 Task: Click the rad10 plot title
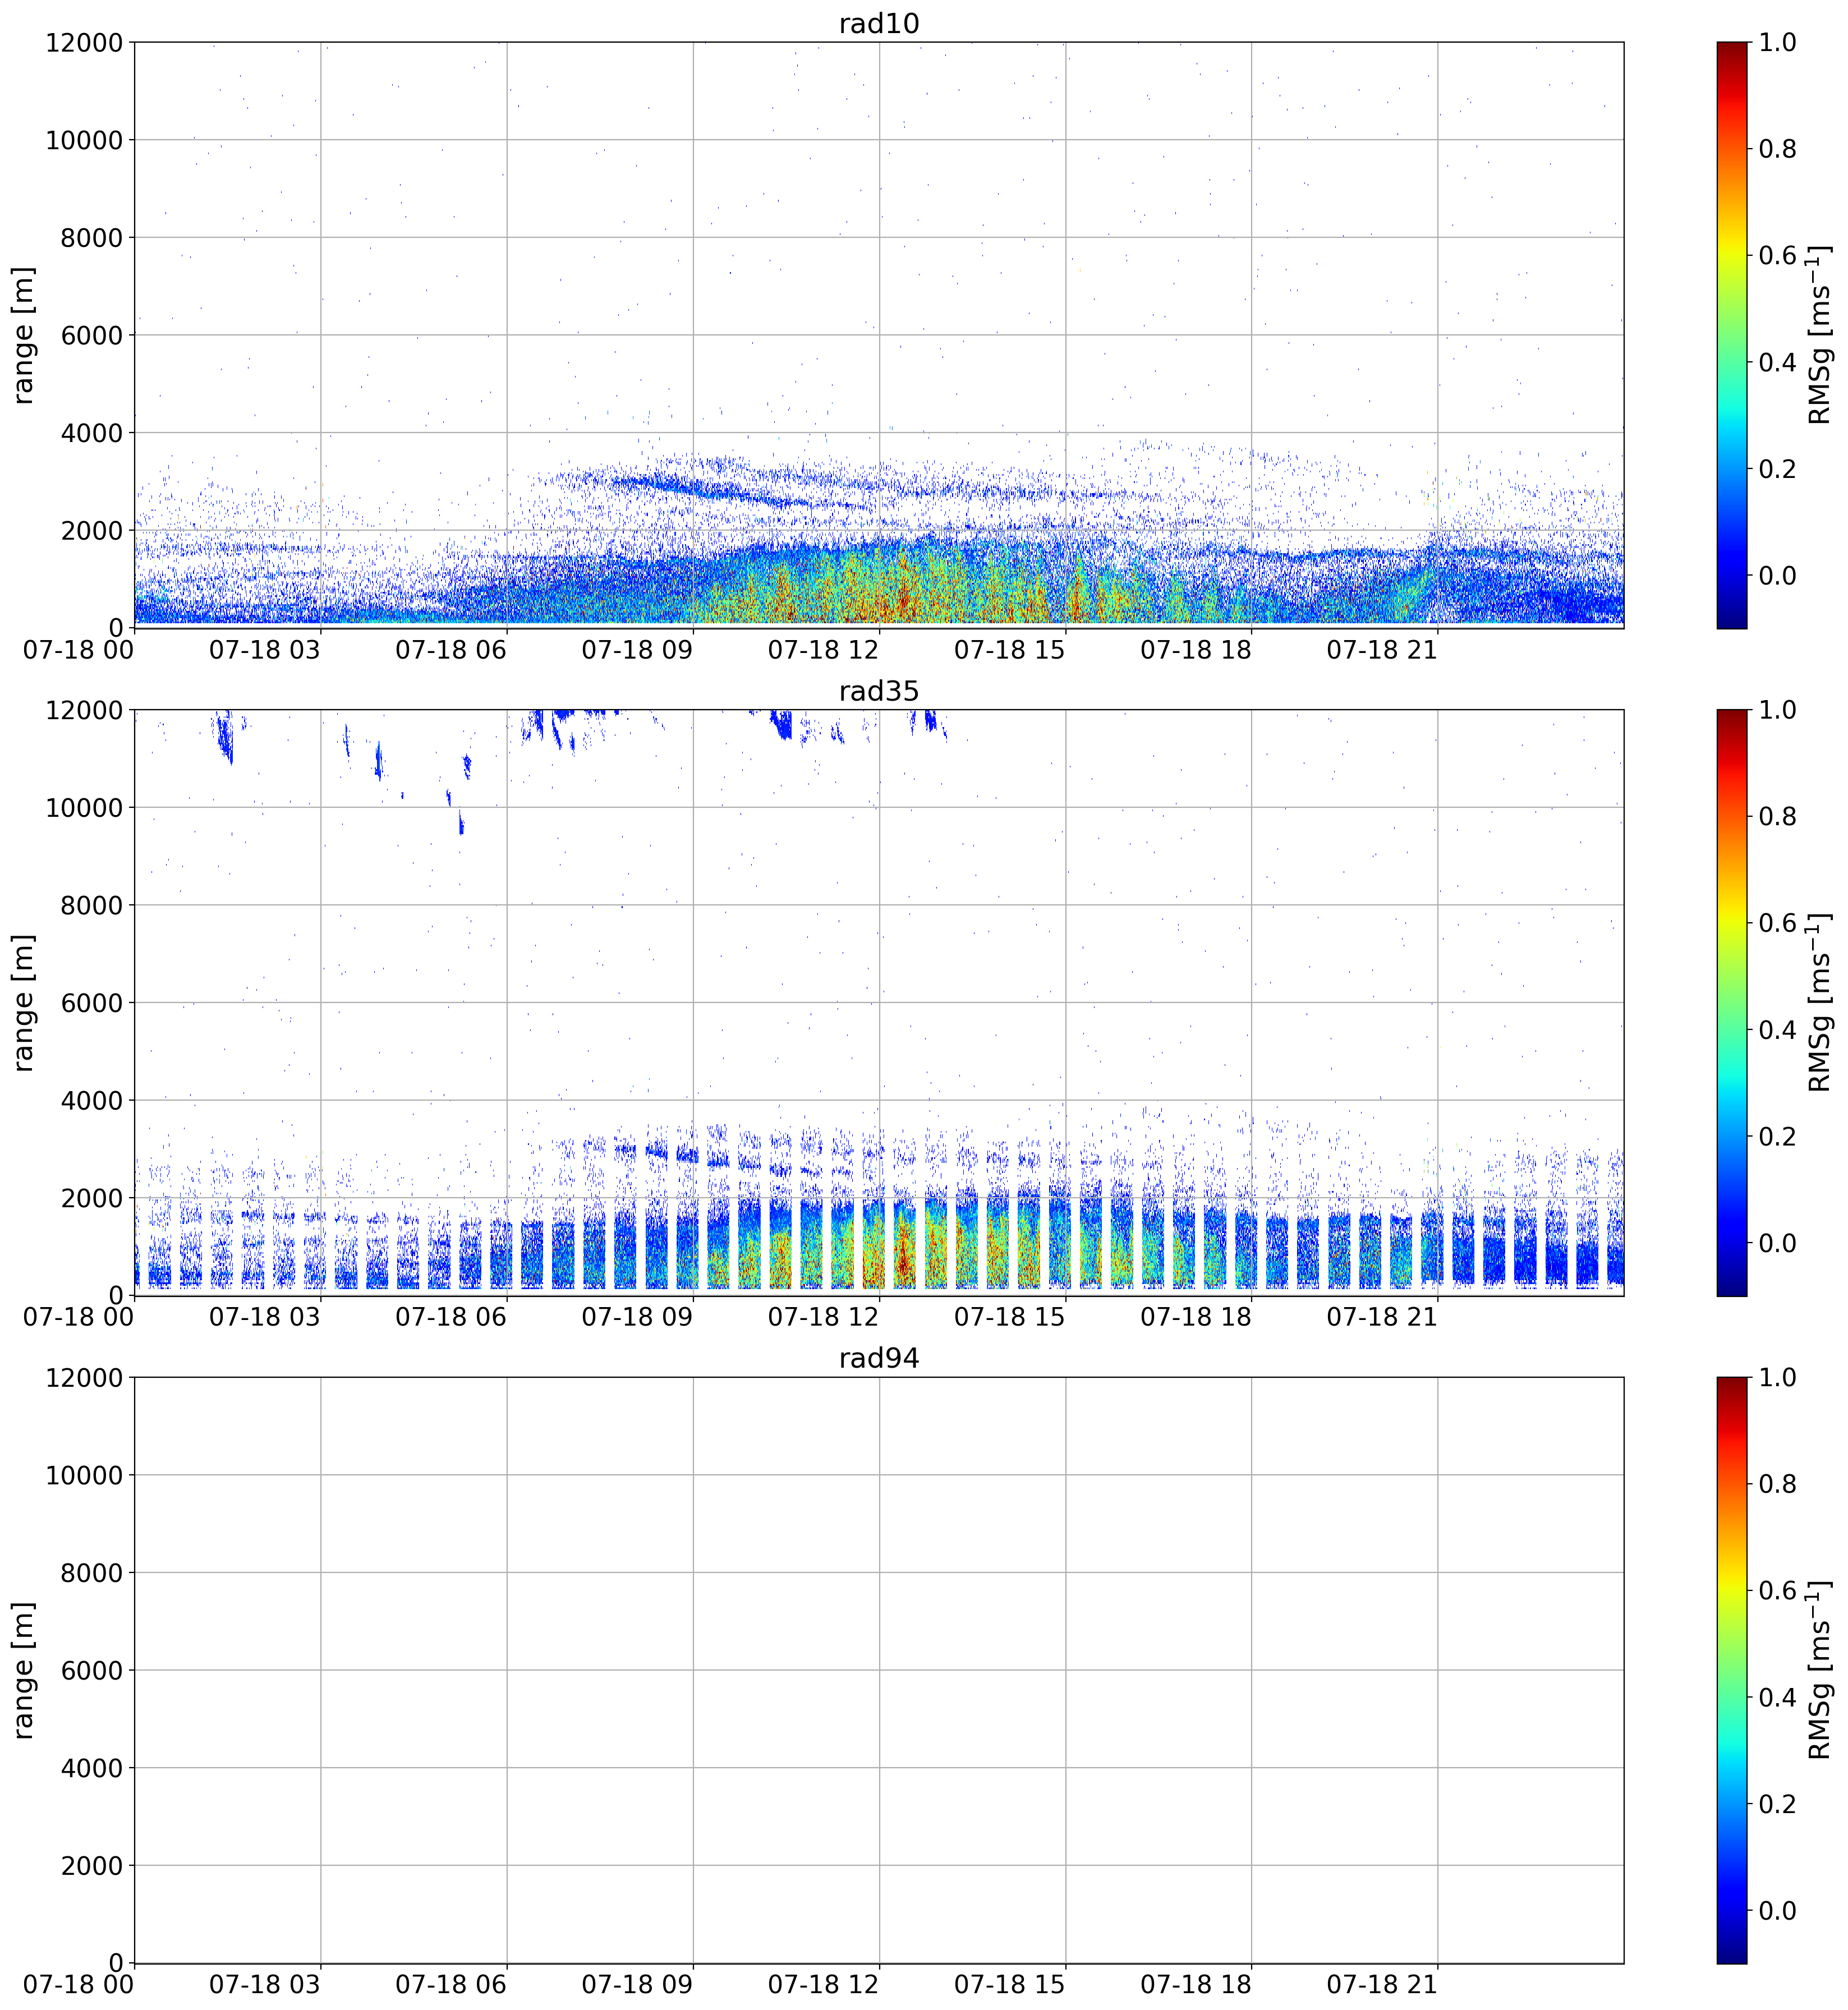[x=878, y=24]
